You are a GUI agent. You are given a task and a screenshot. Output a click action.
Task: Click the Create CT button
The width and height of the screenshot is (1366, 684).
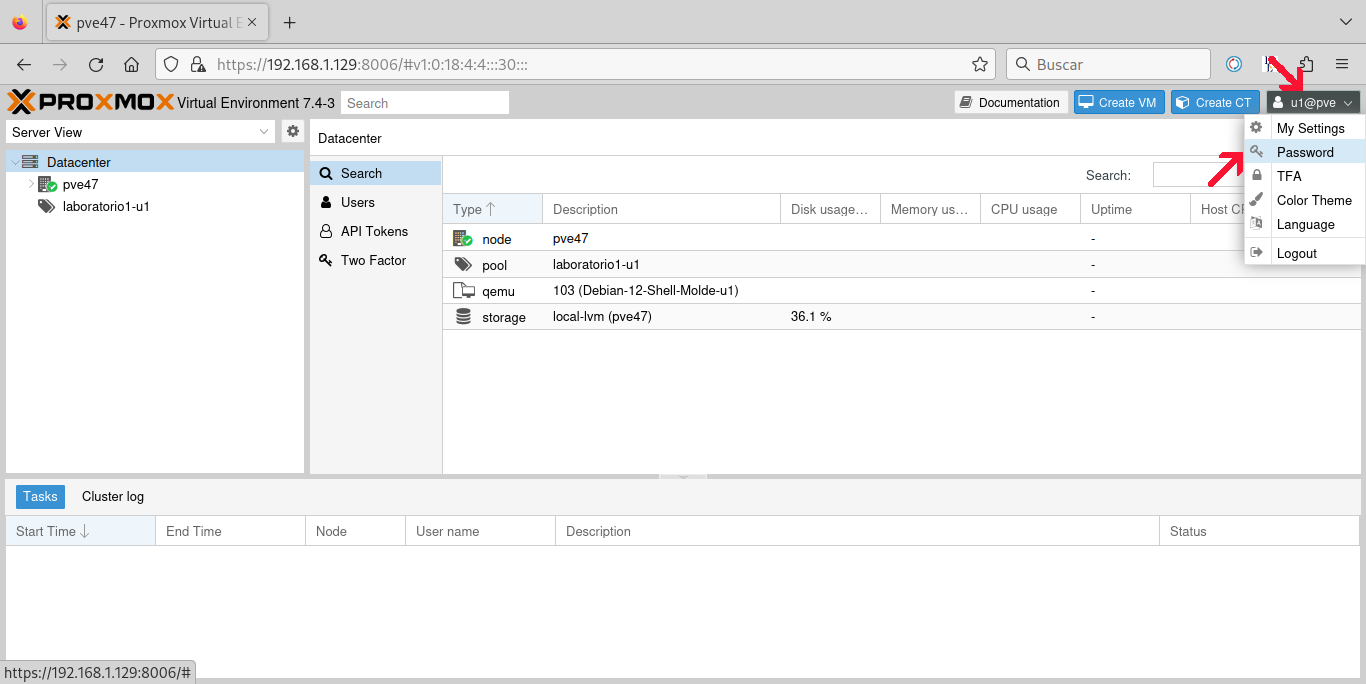tap(1216, 102)
